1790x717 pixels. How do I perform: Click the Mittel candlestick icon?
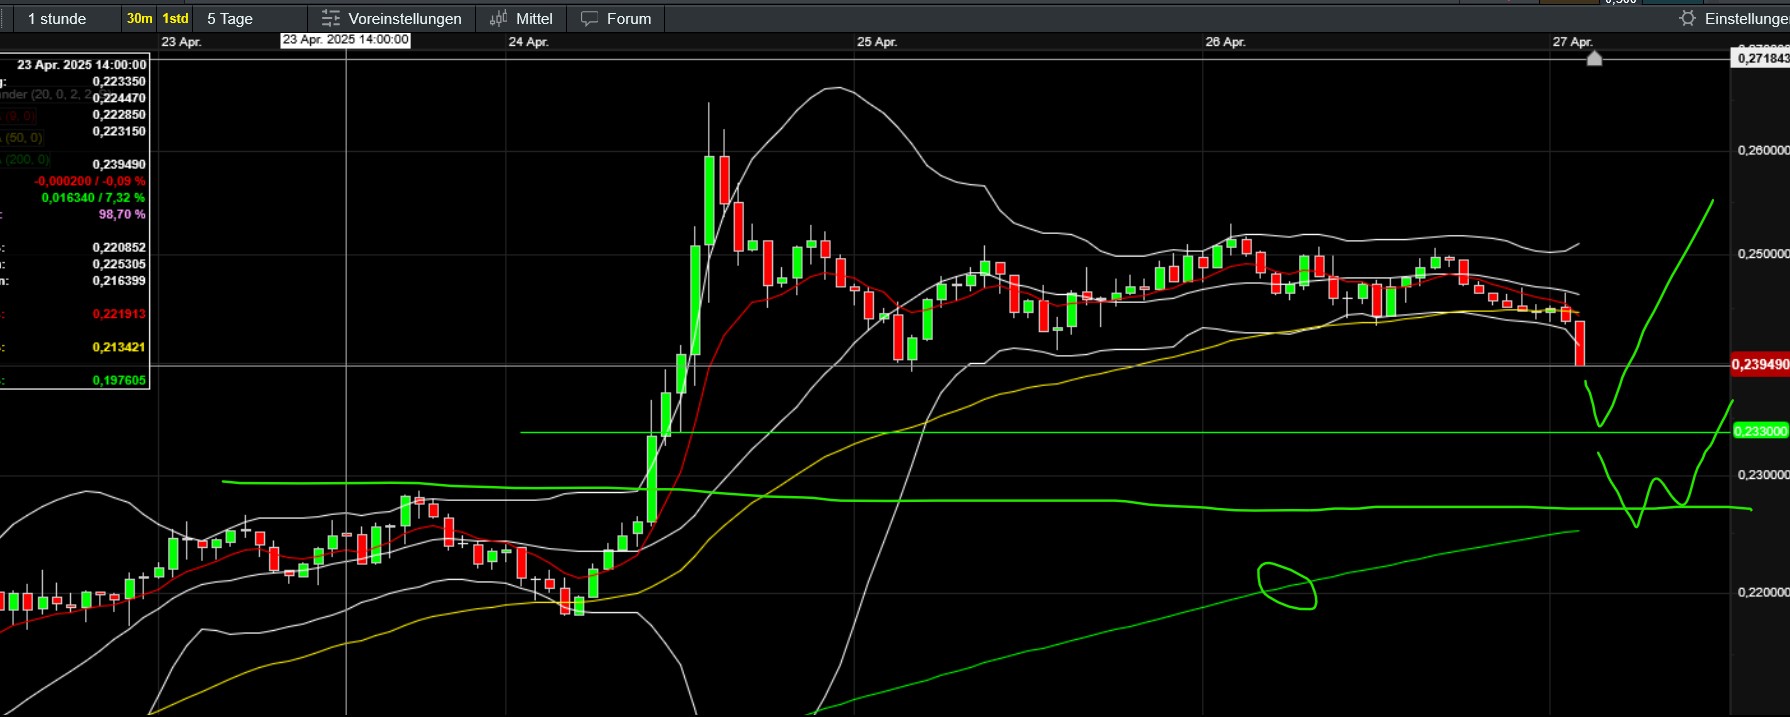click(x=498, y=18)
